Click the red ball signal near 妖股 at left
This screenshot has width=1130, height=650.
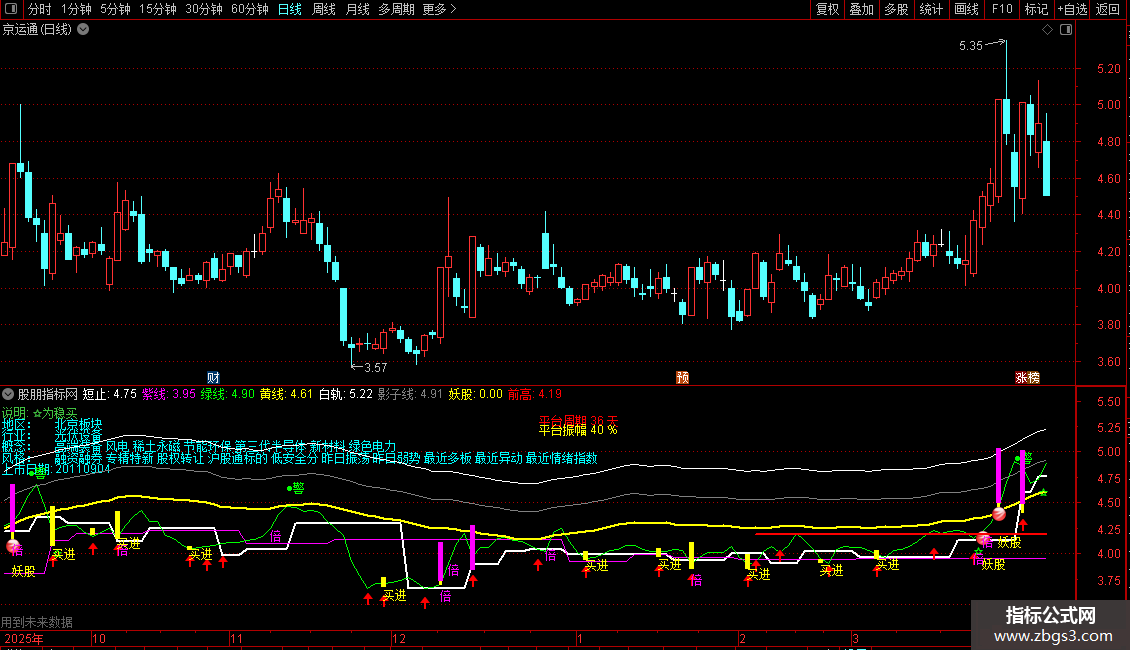point(13,546)
